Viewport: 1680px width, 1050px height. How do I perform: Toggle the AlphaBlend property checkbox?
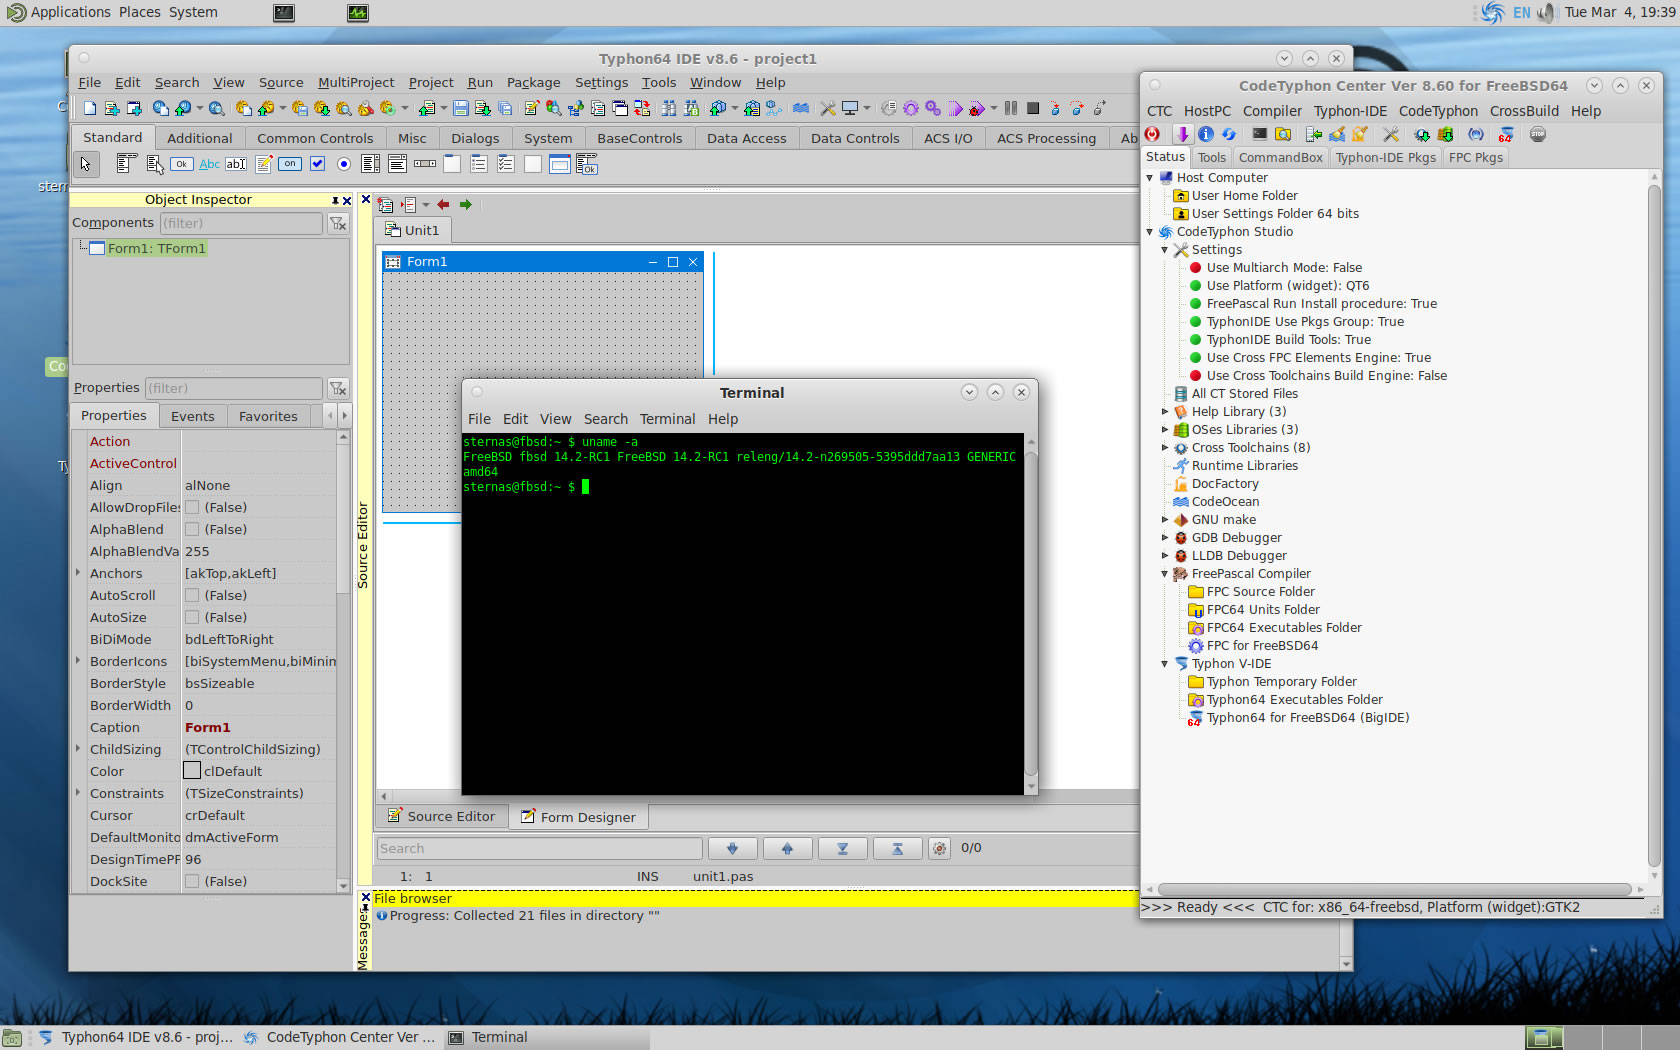point(192,529)
